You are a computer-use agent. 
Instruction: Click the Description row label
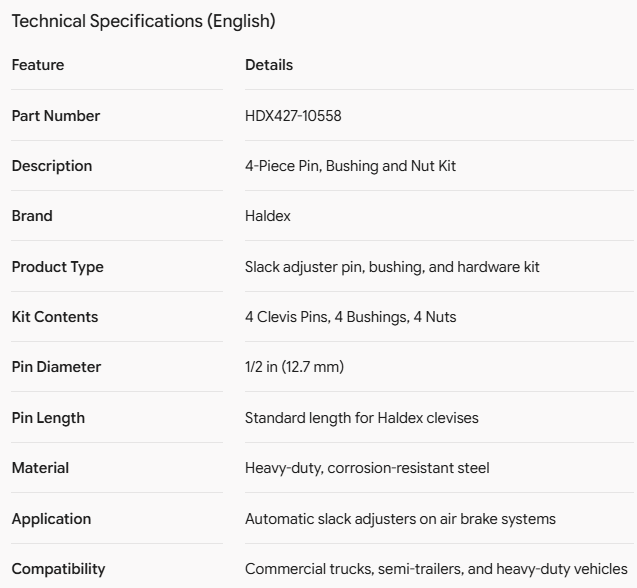[52, 166]
